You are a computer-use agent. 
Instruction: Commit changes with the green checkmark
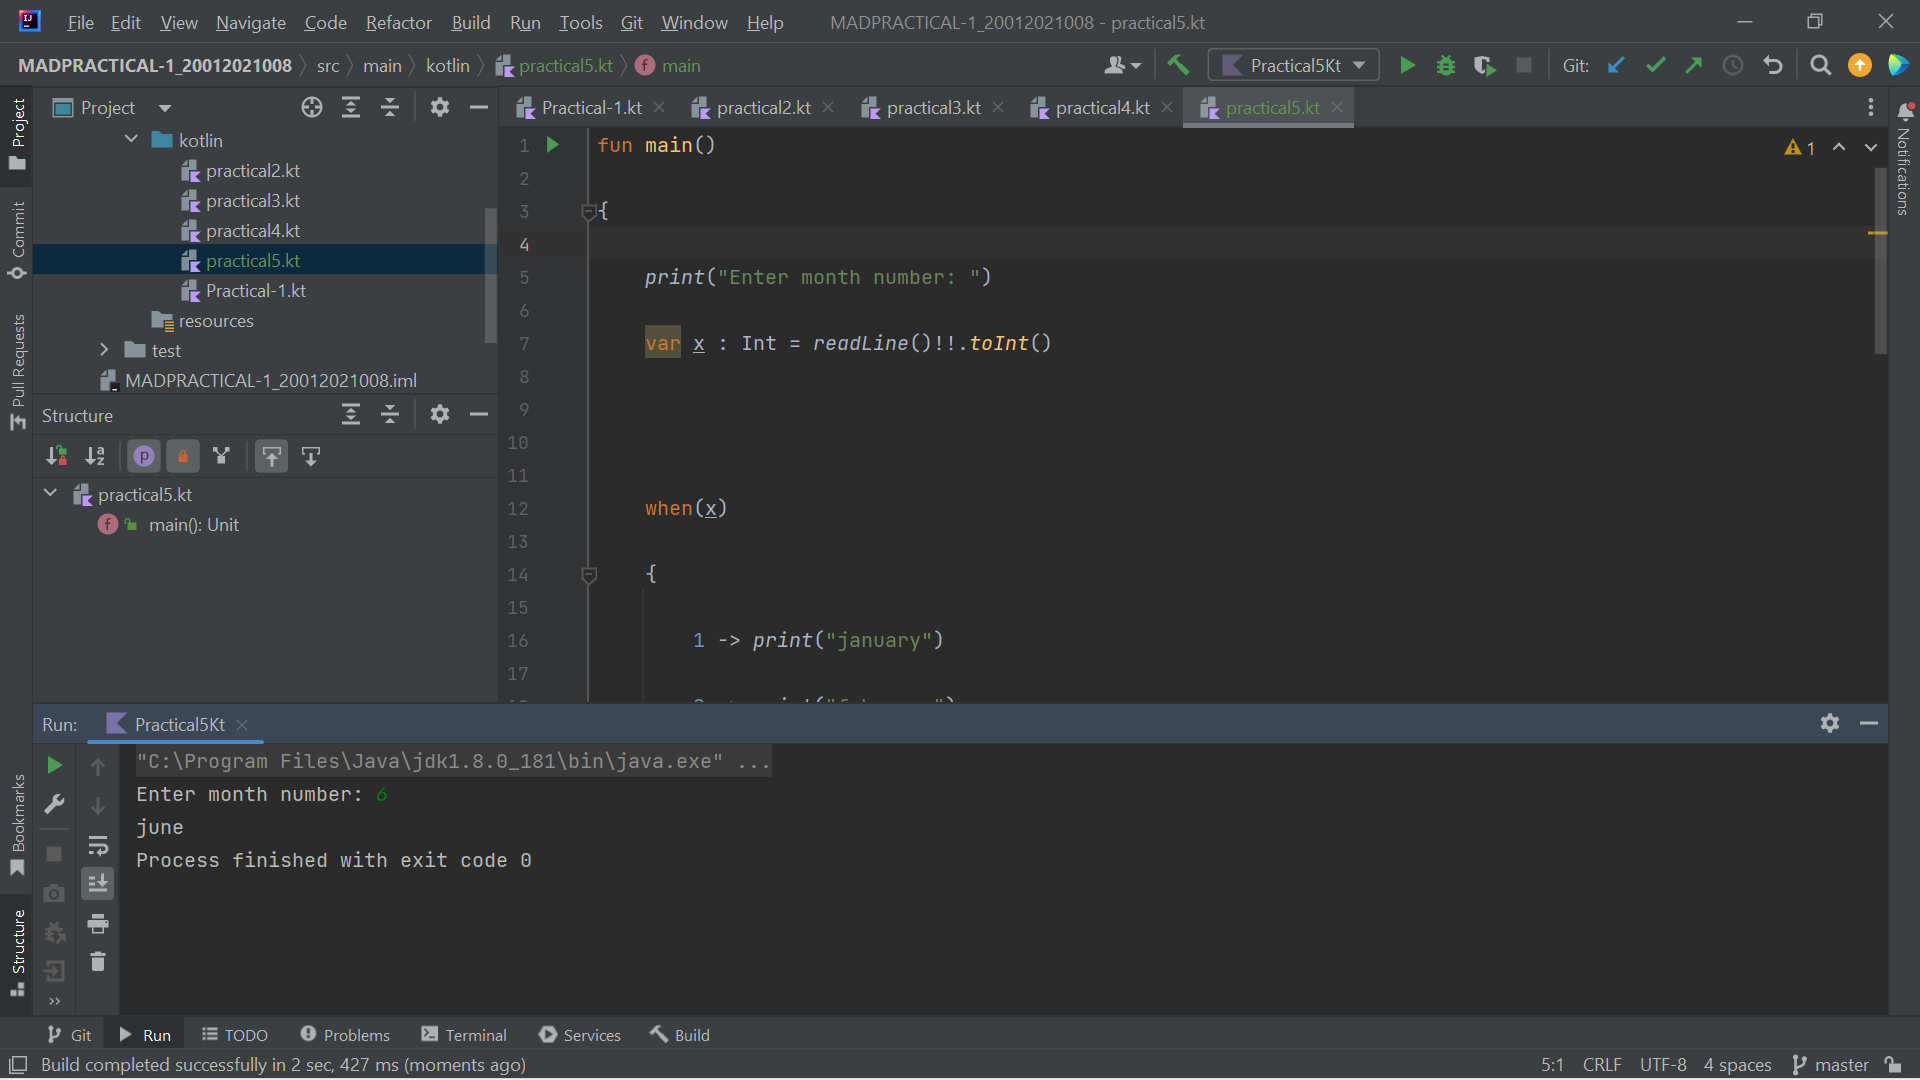click(1655, 65)
